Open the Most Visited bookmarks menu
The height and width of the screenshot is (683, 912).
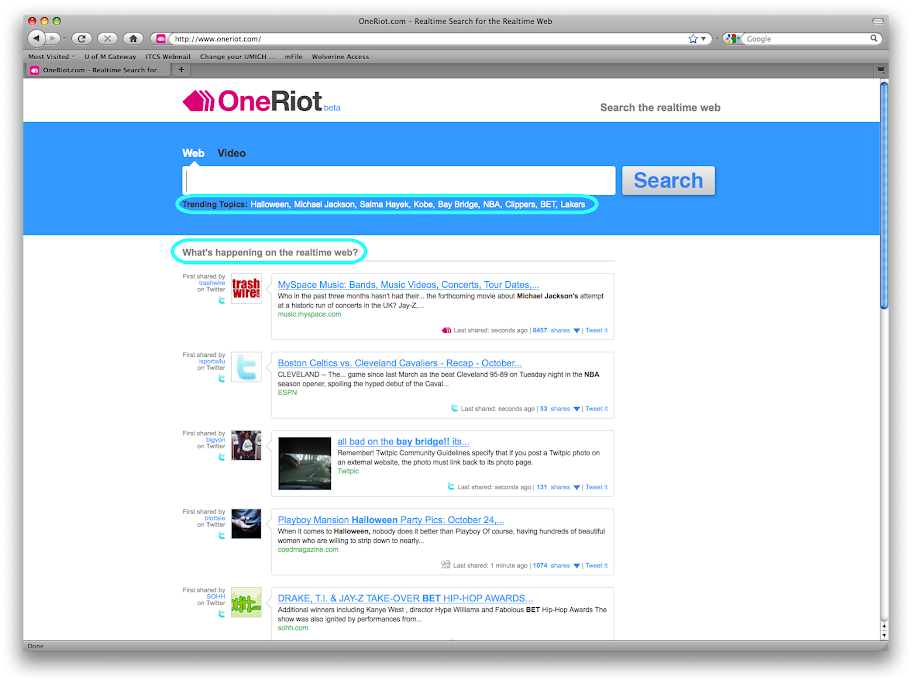point(51,56)
